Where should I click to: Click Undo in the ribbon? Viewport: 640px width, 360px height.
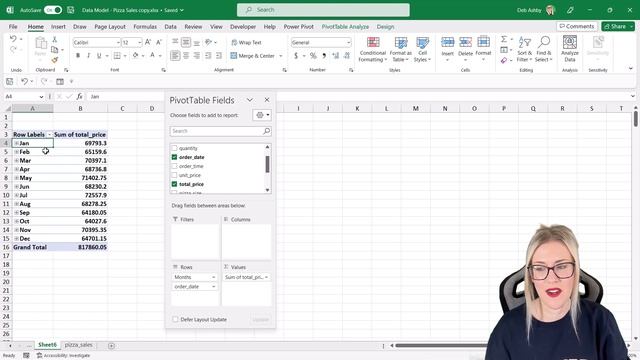13,39
